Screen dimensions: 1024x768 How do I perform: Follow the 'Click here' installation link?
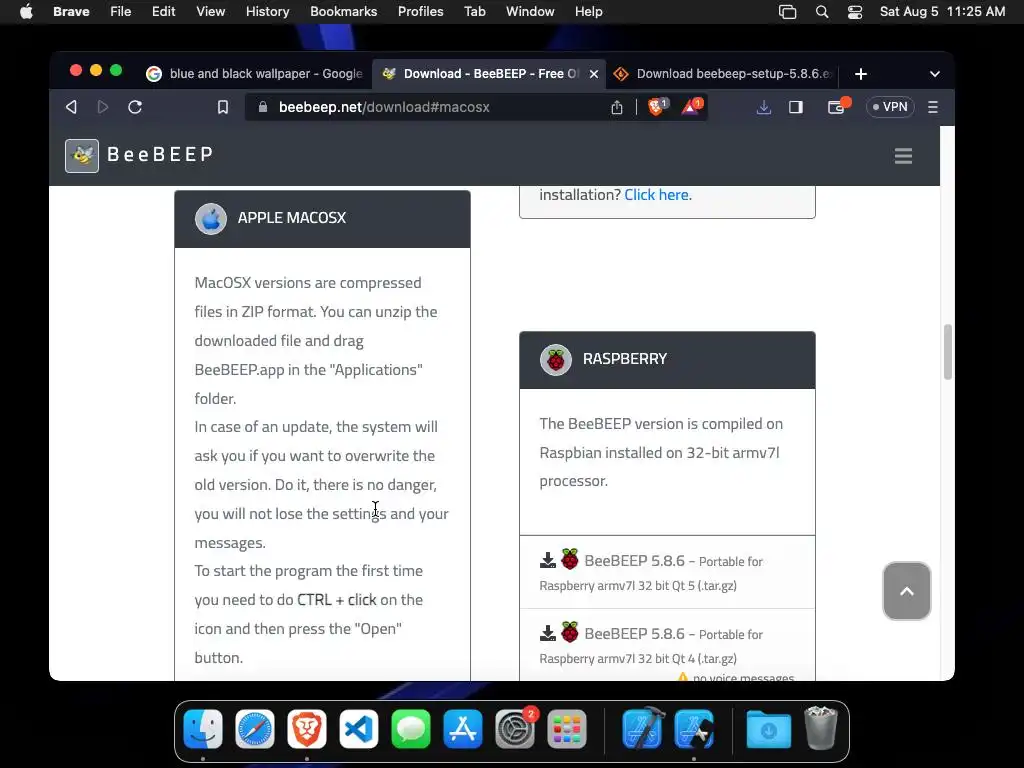656,195
